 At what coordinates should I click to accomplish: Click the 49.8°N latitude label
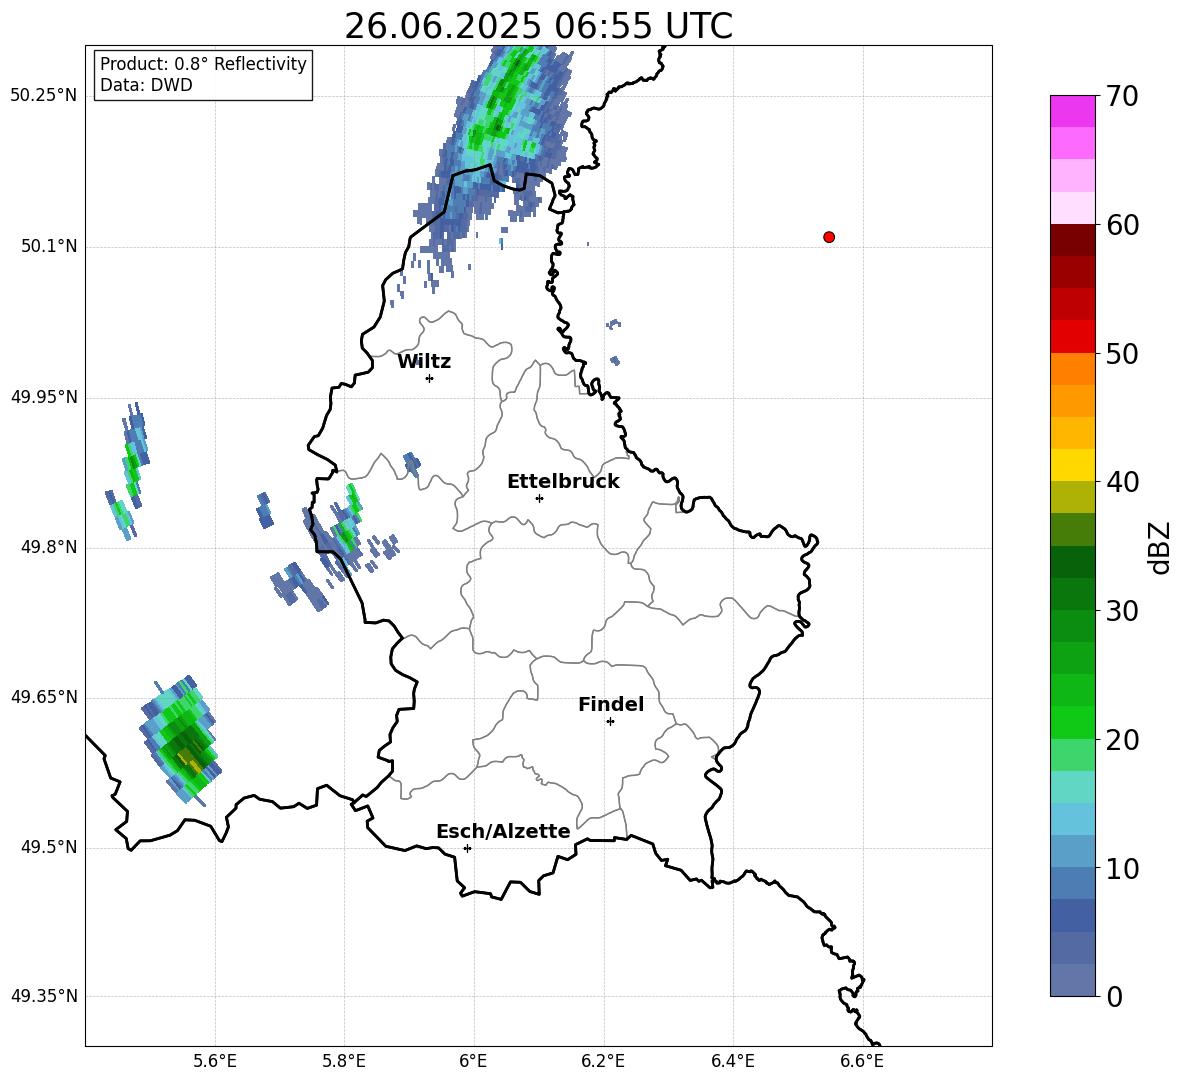(50, 547)
